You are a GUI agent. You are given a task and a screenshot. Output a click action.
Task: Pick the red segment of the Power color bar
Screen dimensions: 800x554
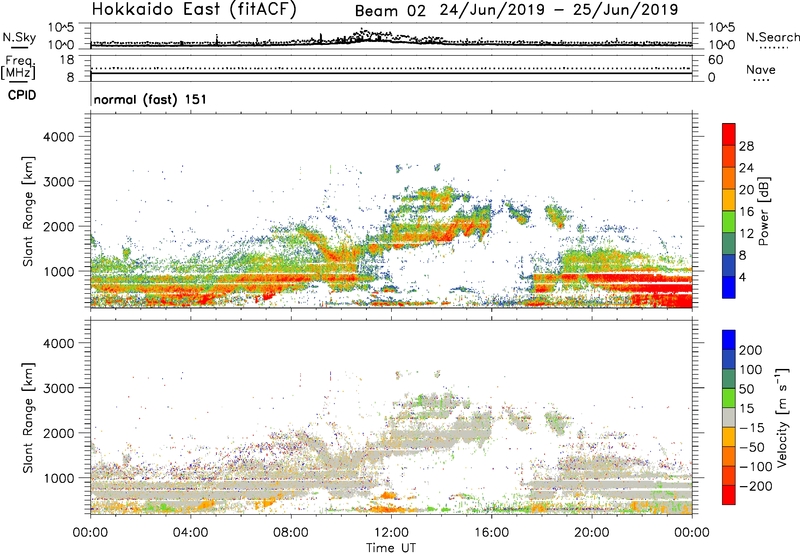point(729,134)
